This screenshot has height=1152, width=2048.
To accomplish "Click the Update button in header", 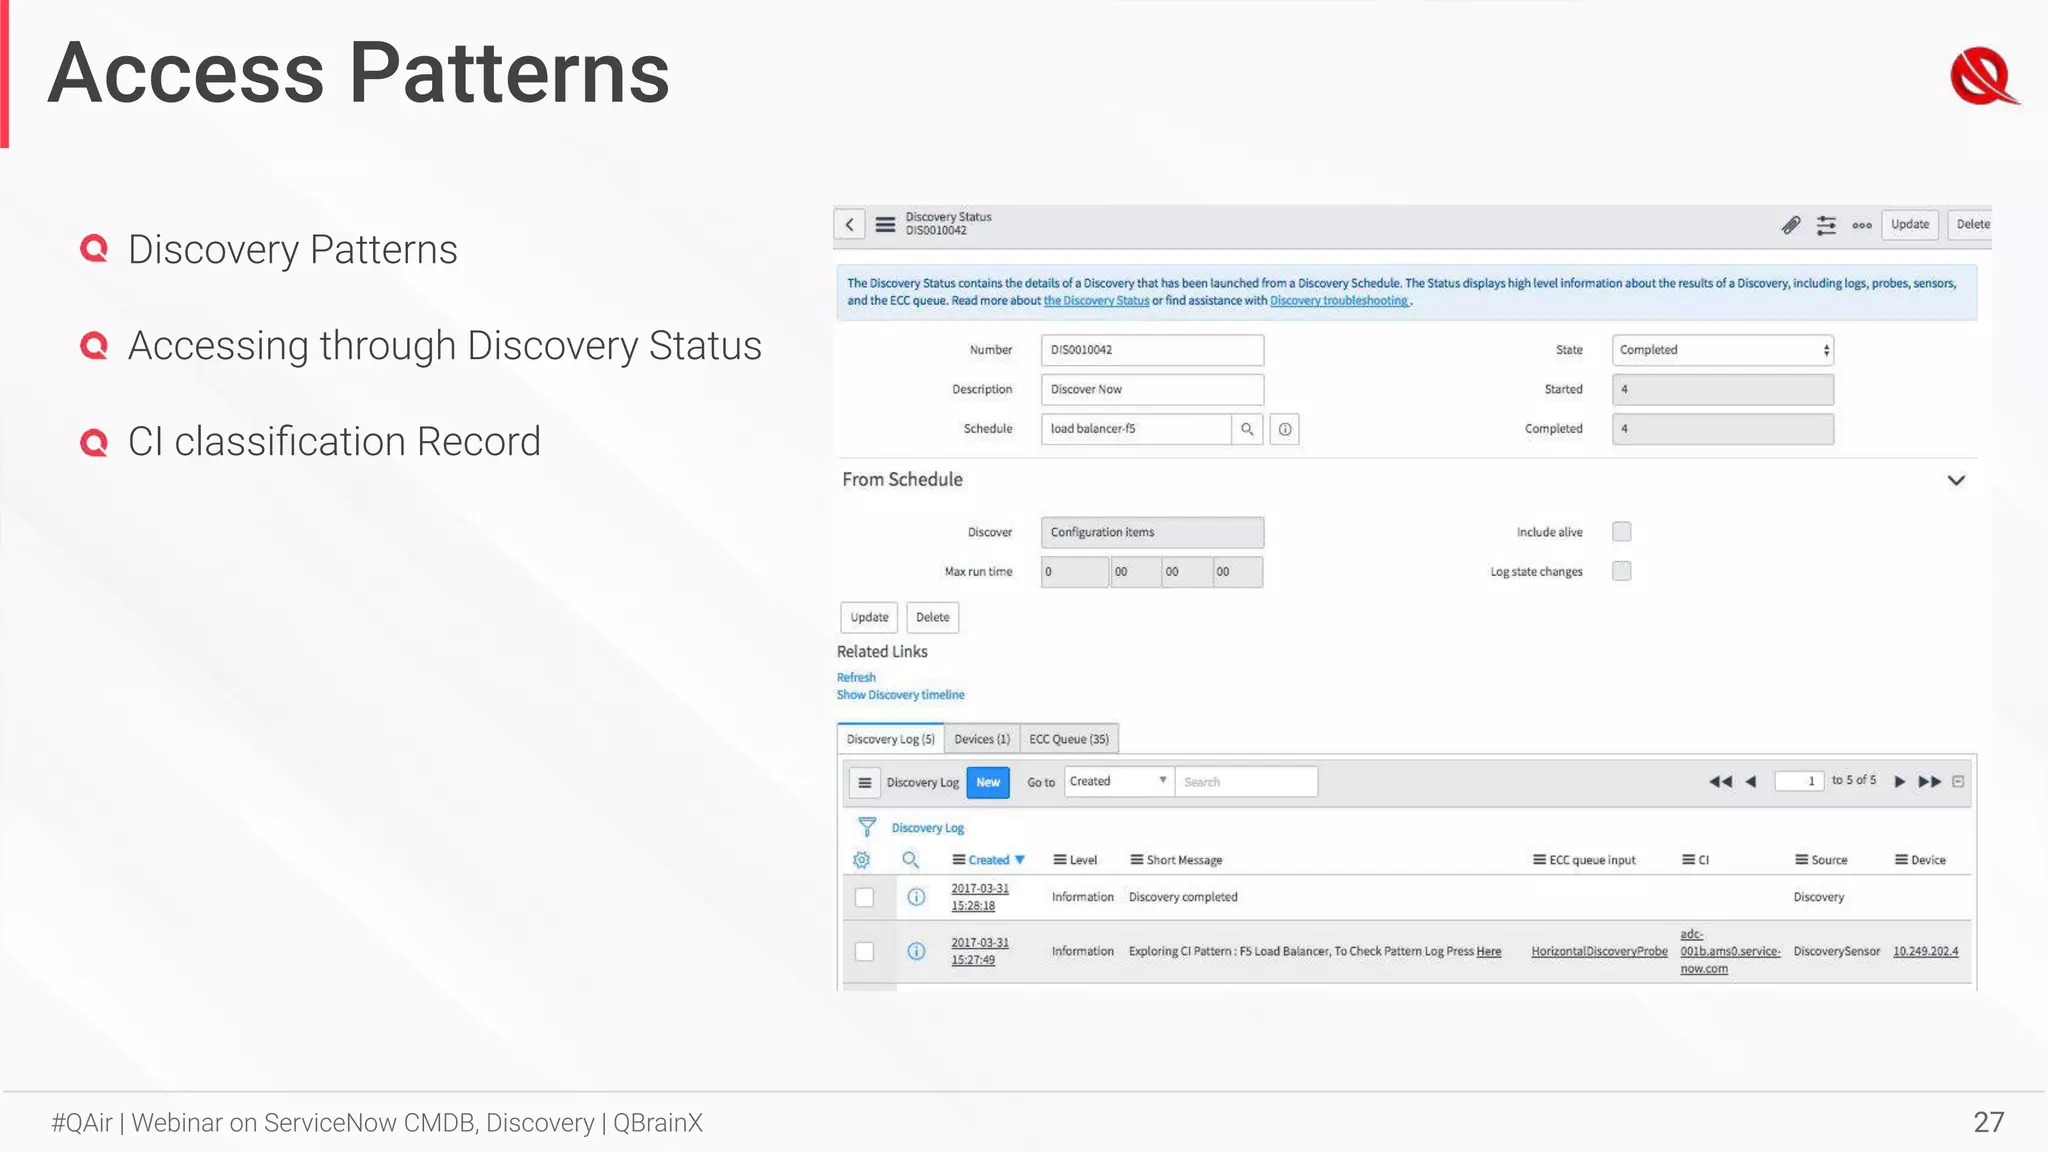I will click(1909, 225).
